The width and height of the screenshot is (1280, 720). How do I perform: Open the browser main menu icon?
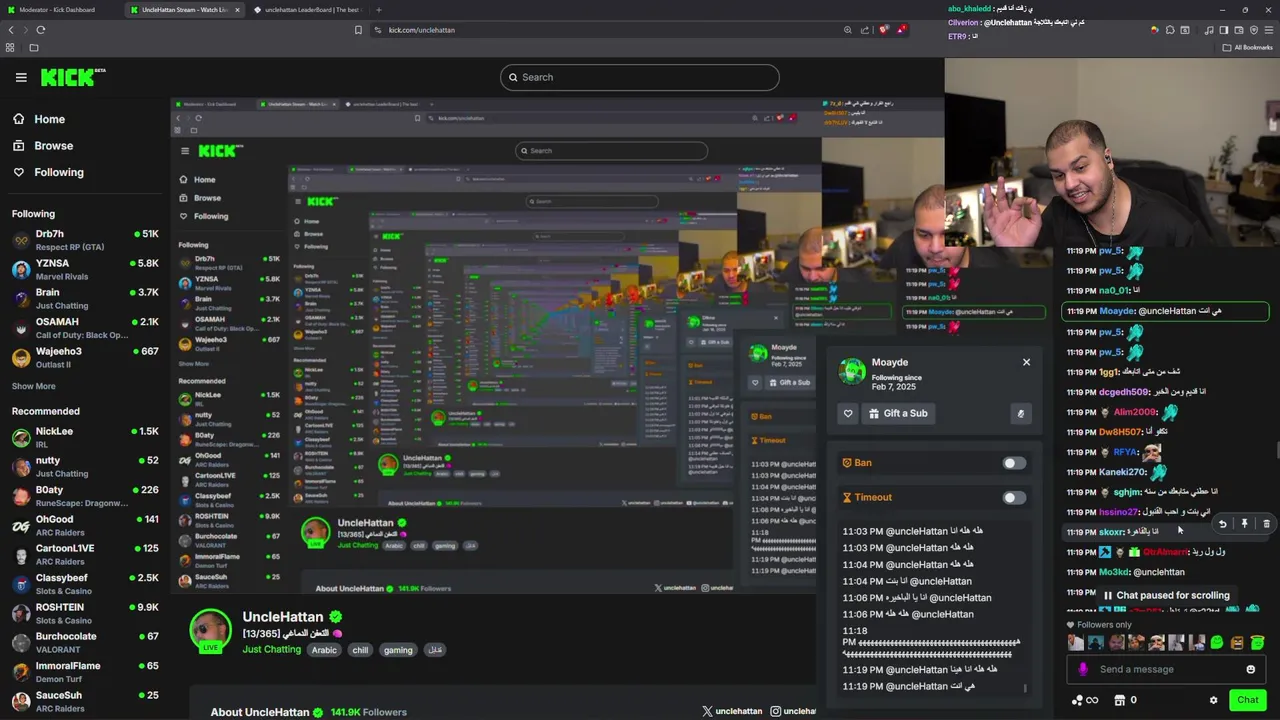pos(1268,30)
